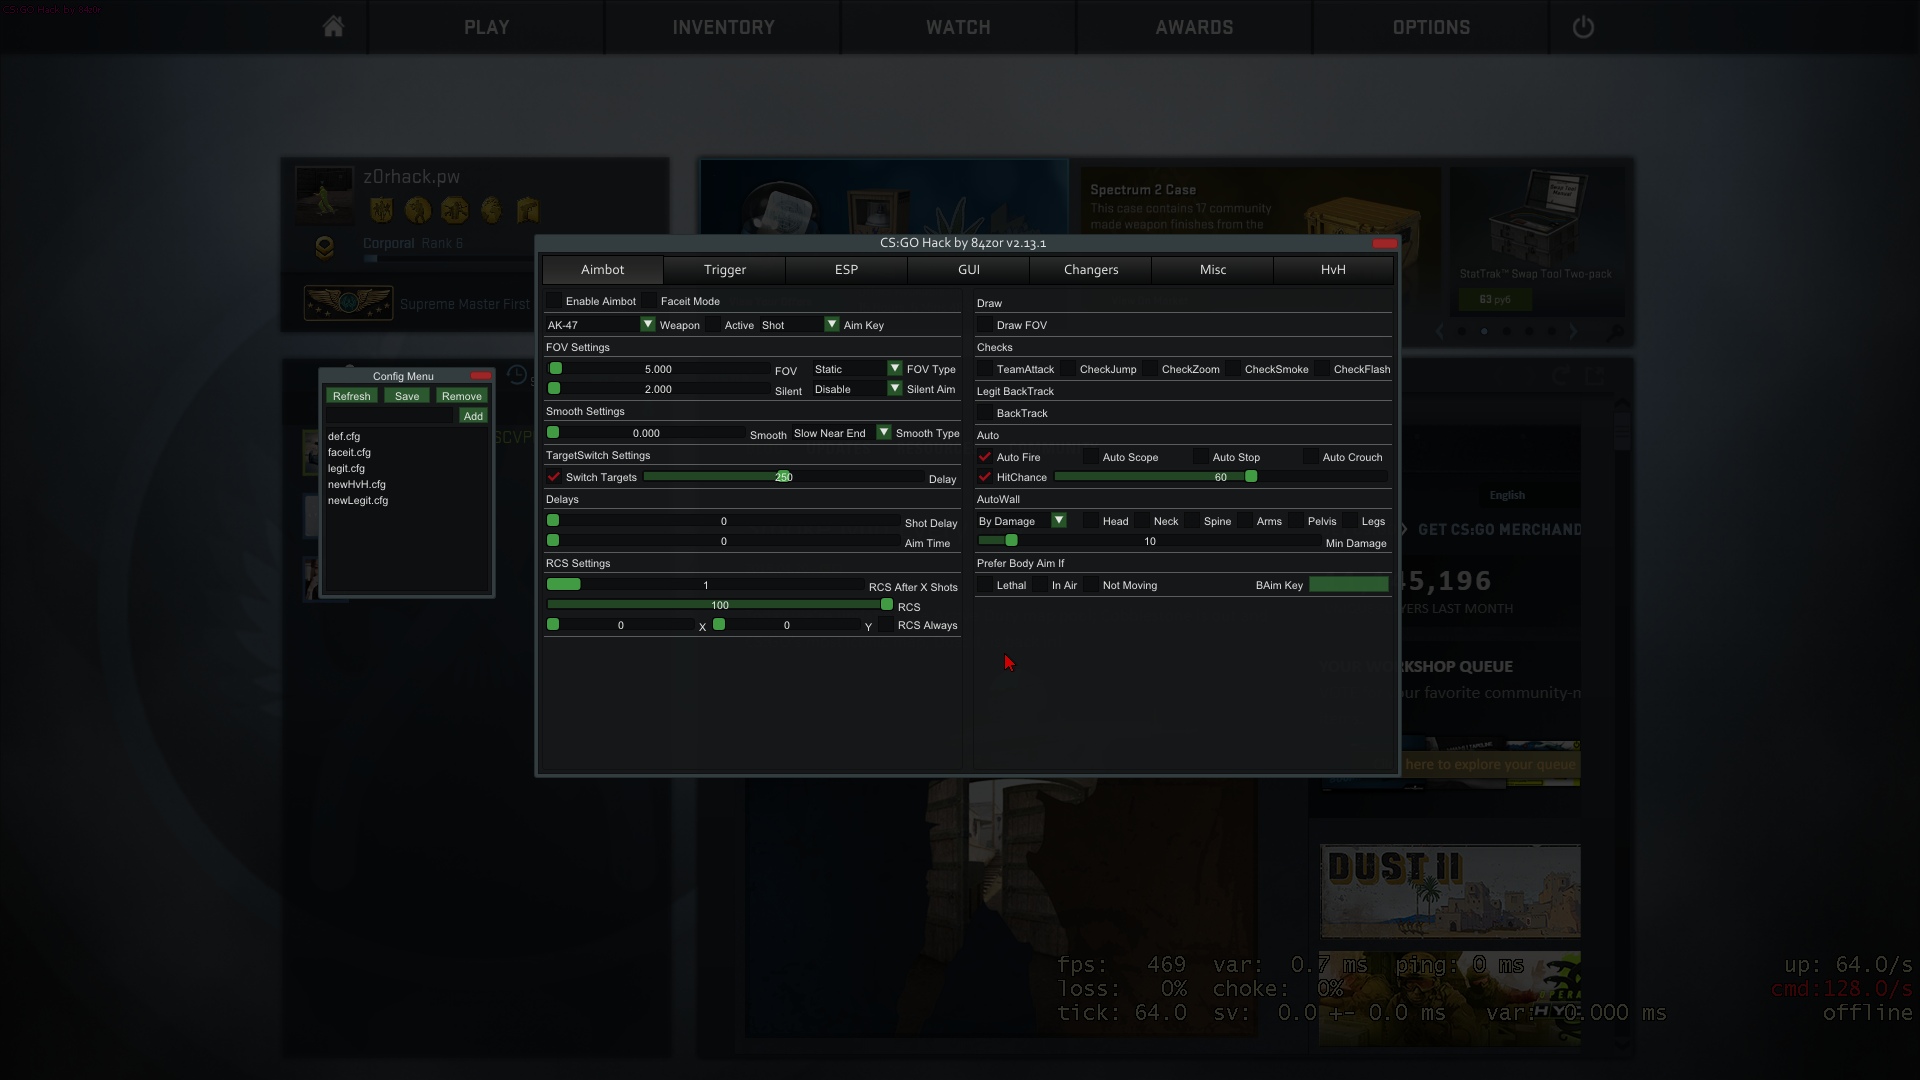This screenshot has width=1920, height=1080.
Task: Toggle the Faceit Mode checkbox
Action: coord(649,301)
